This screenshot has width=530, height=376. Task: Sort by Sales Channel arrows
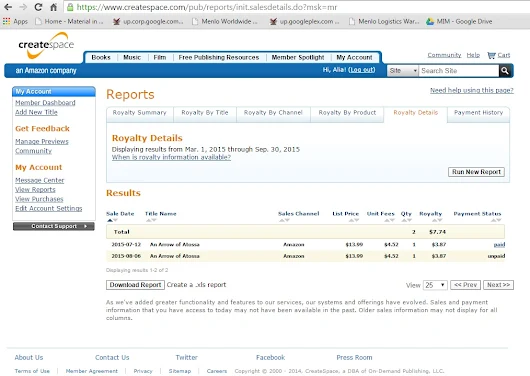[x=284, y=220]
